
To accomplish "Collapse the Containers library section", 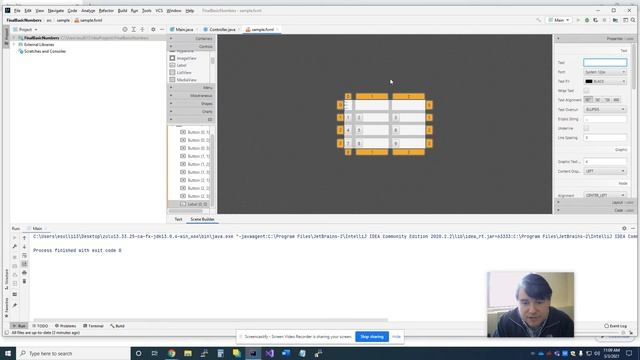I will point(191,38).
